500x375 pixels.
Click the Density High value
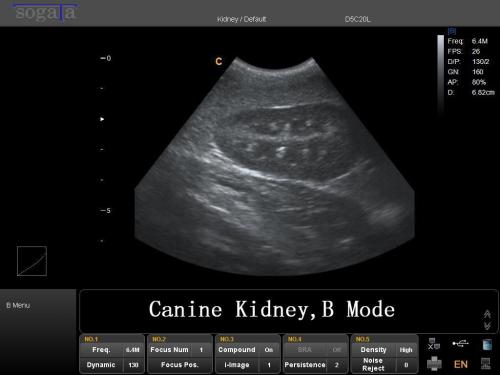click(406, 350)
